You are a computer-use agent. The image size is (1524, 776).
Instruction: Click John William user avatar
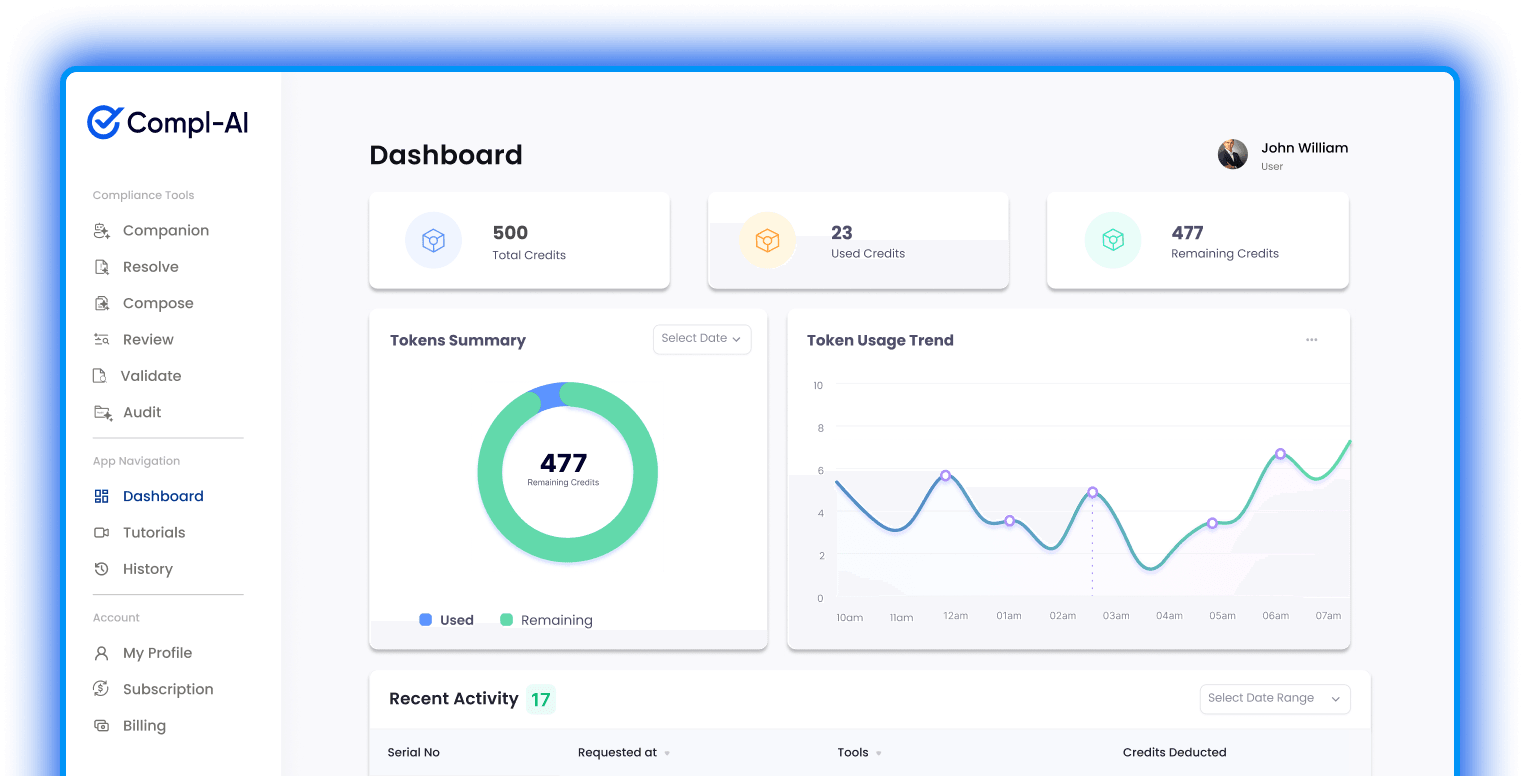1232,154
